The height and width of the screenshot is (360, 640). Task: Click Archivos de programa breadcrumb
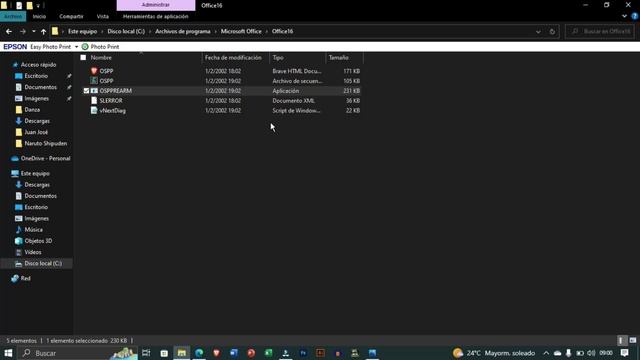point(183,31)
